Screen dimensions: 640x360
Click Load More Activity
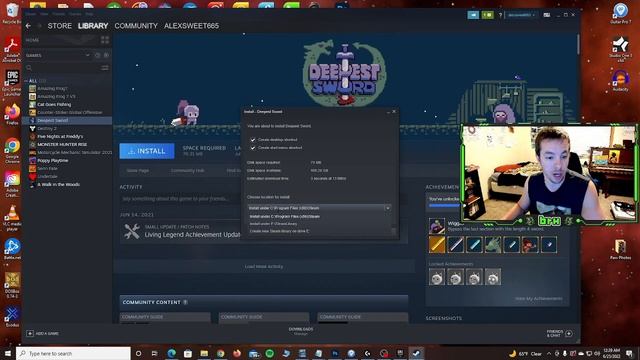tap(264, 267)
